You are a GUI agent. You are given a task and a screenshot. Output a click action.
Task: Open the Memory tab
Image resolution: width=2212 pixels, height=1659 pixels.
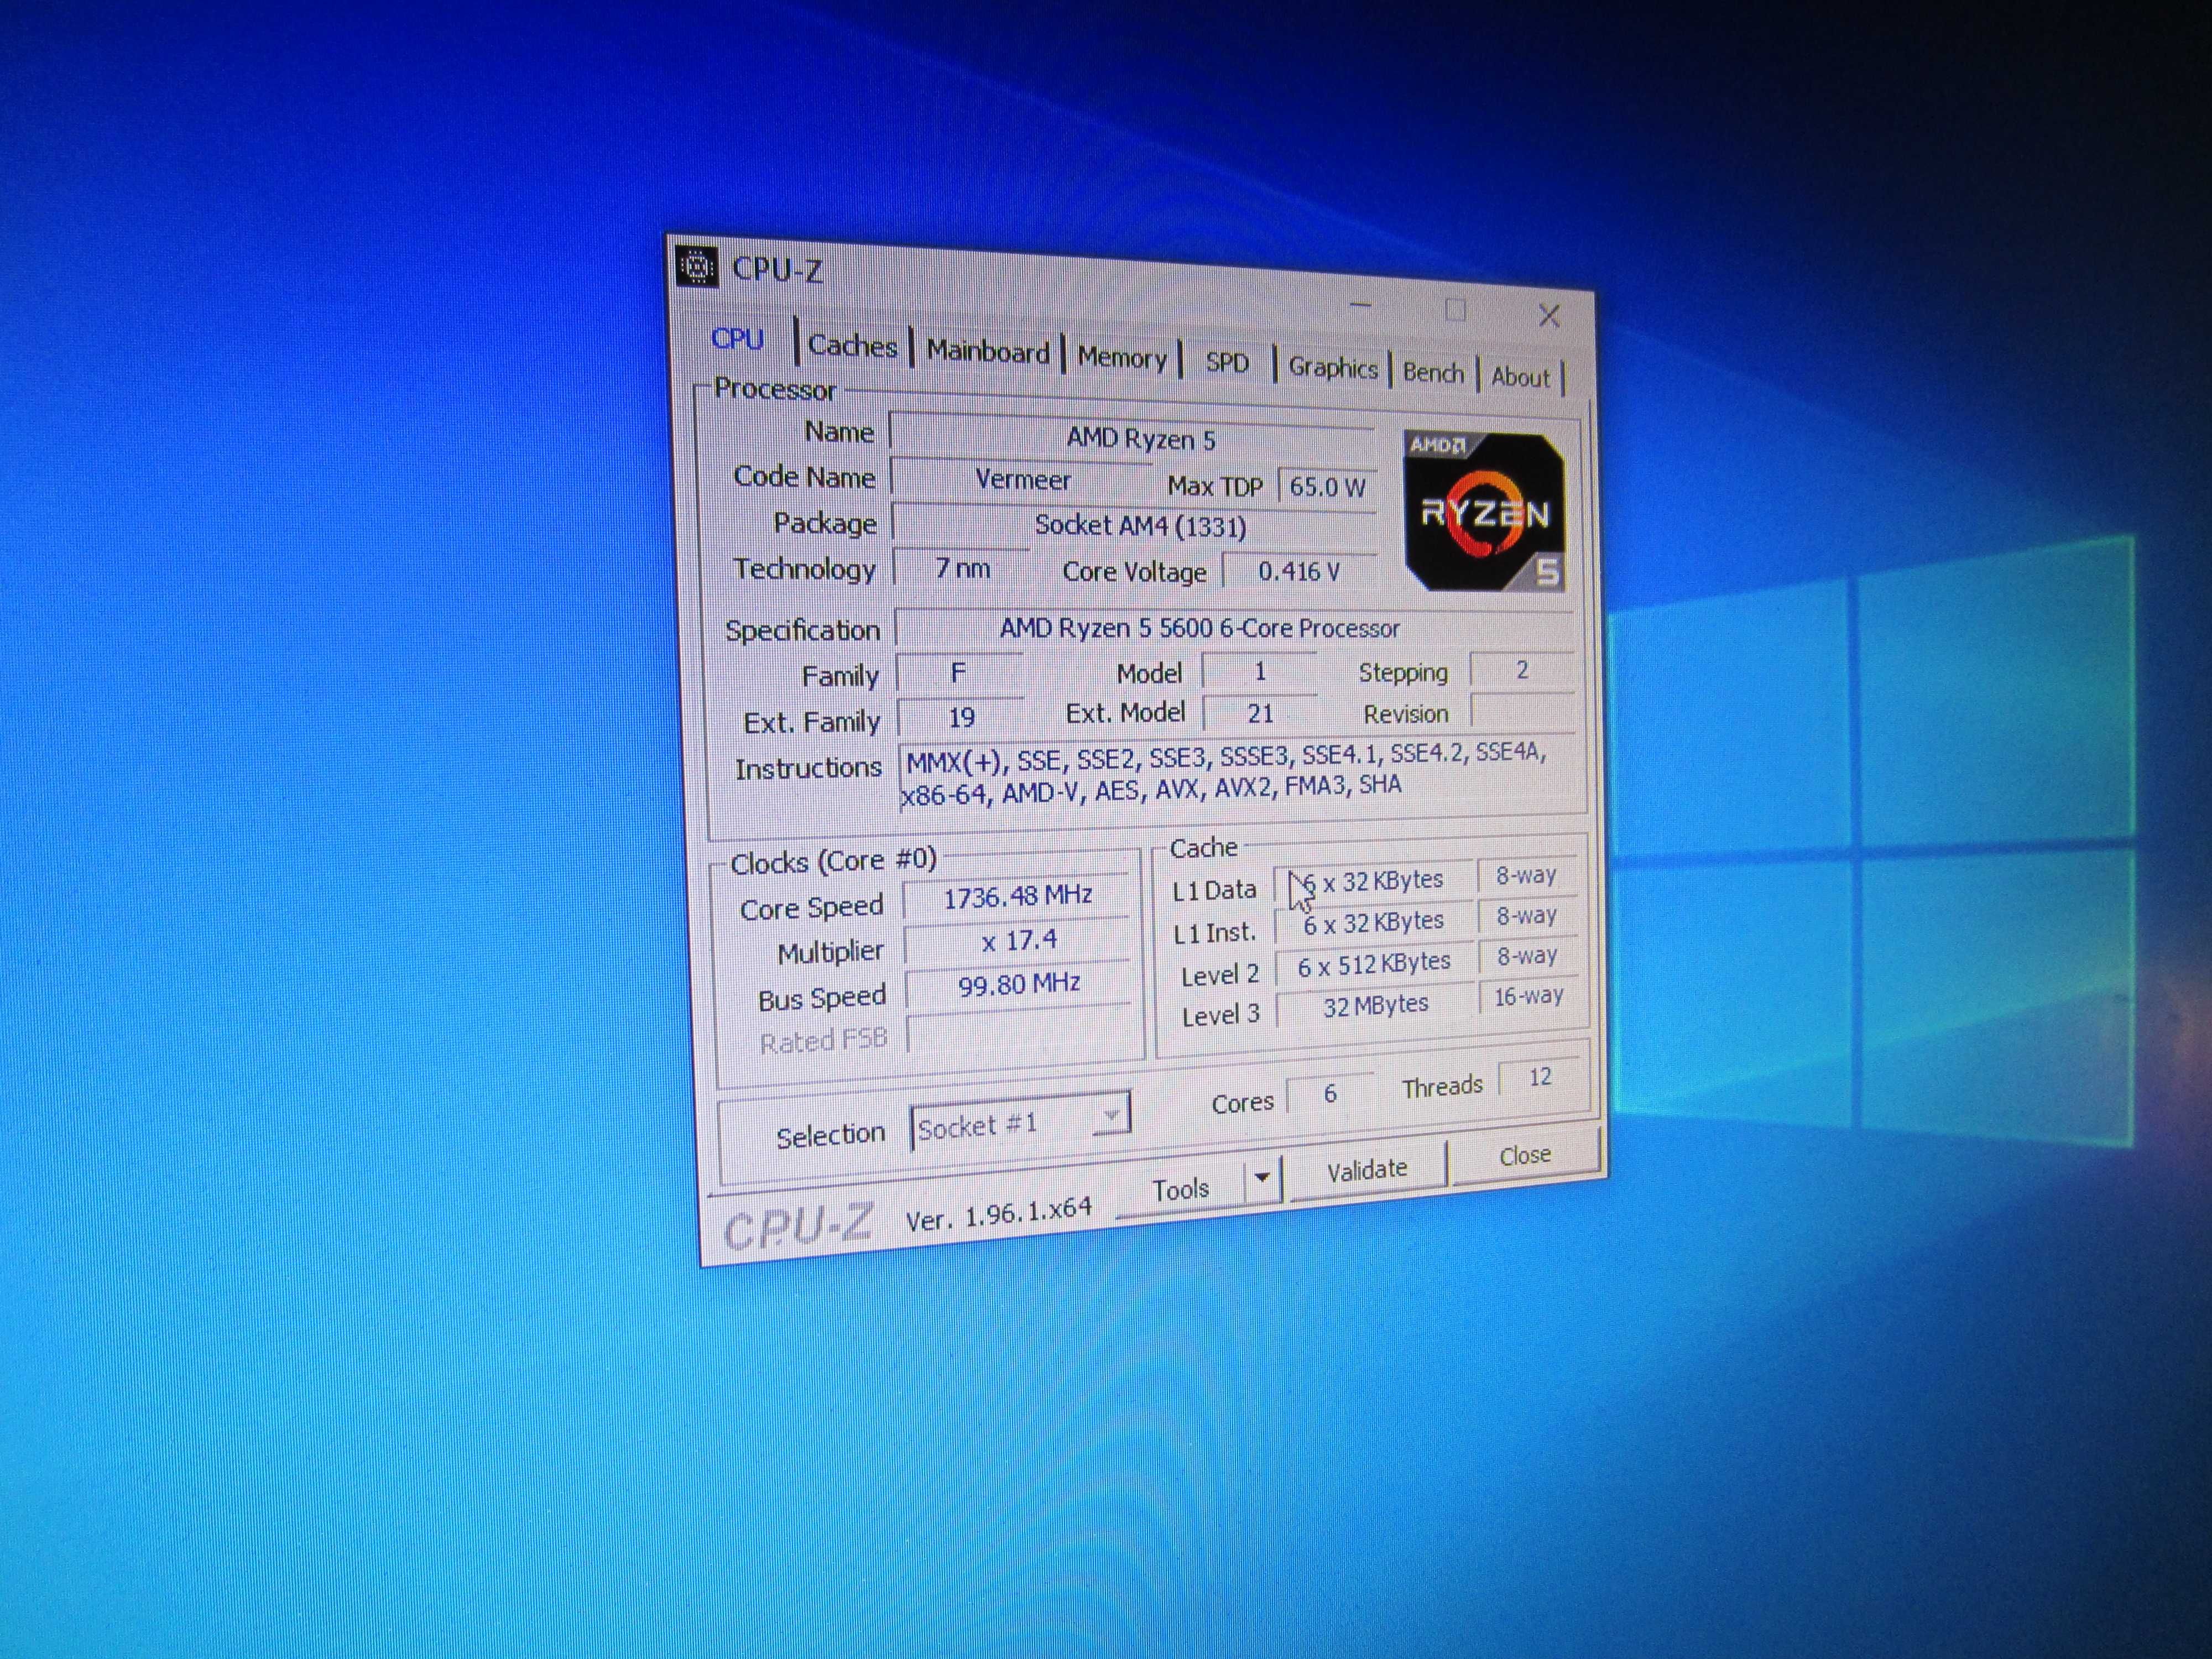1121,358
